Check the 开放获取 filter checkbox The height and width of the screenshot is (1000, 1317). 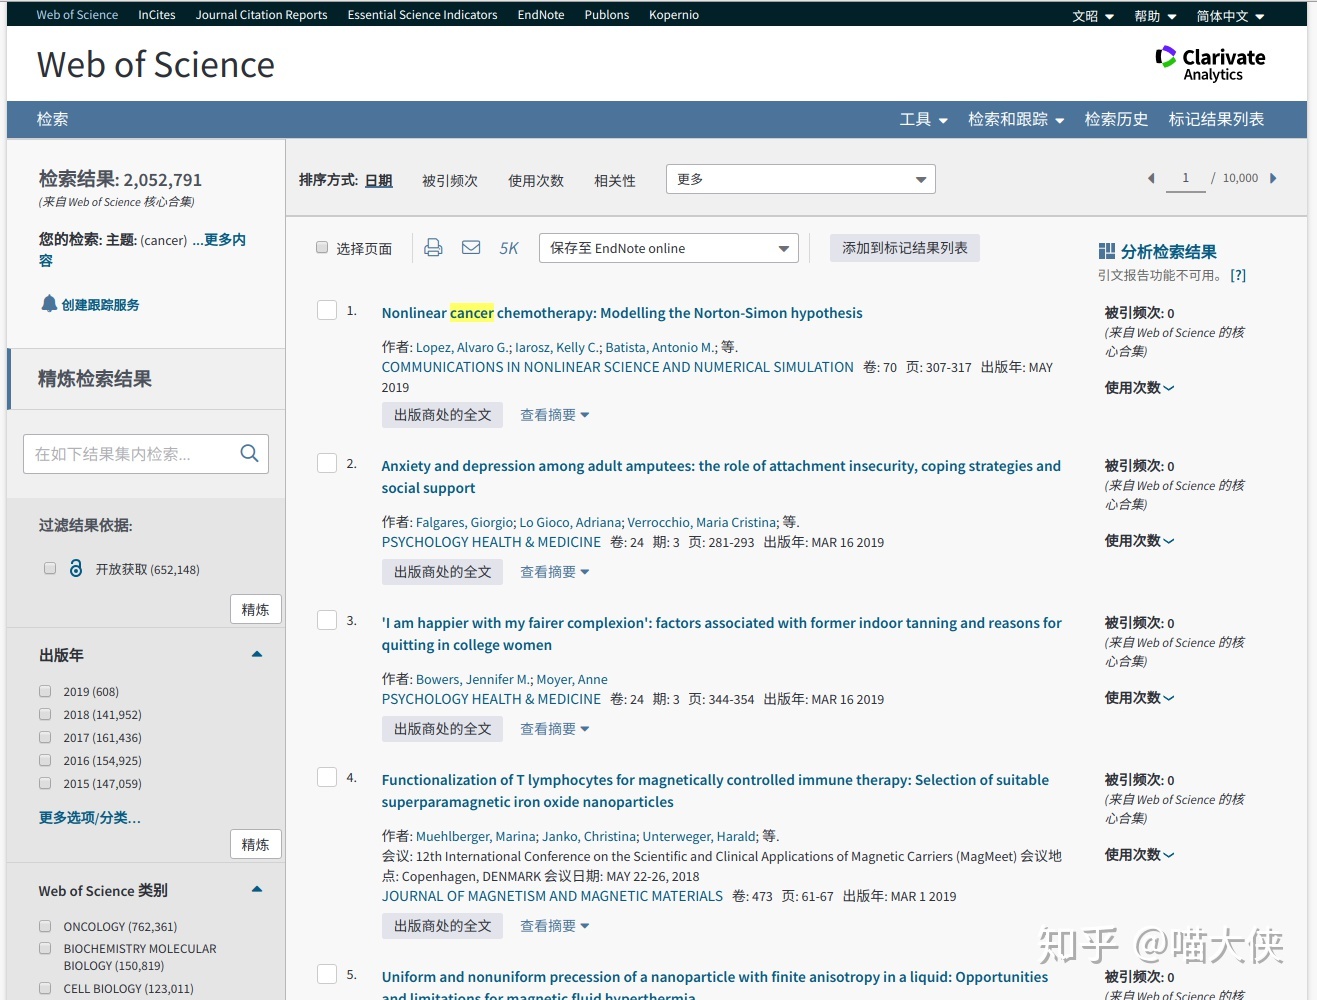tap(50, 568)
